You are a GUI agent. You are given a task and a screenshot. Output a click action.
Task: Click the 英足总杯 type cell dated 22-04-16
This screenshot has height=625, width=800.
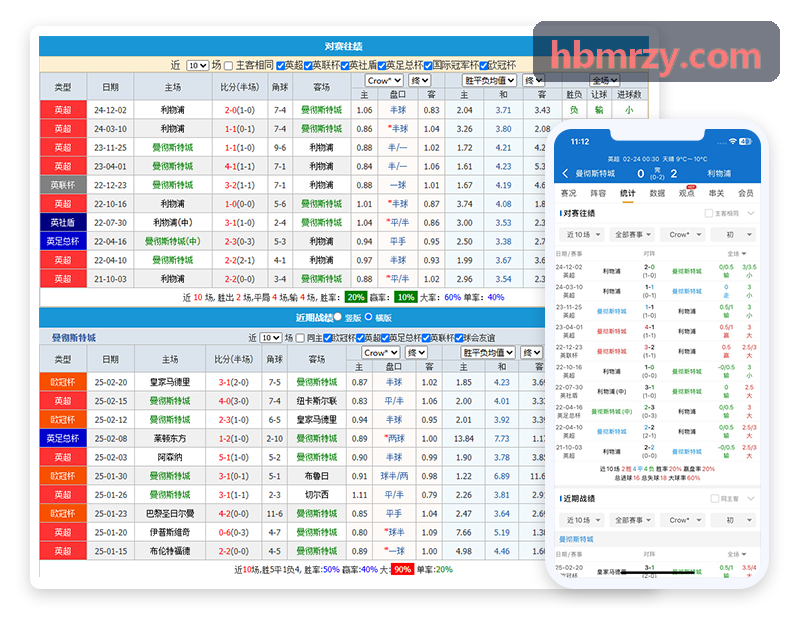pos(63,241)
